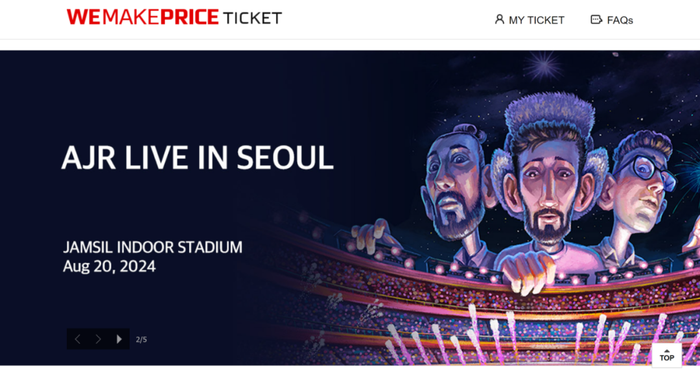Click the center band member's face in banner
The height and width of the screenshot is (382, 700).
[547, 187]
